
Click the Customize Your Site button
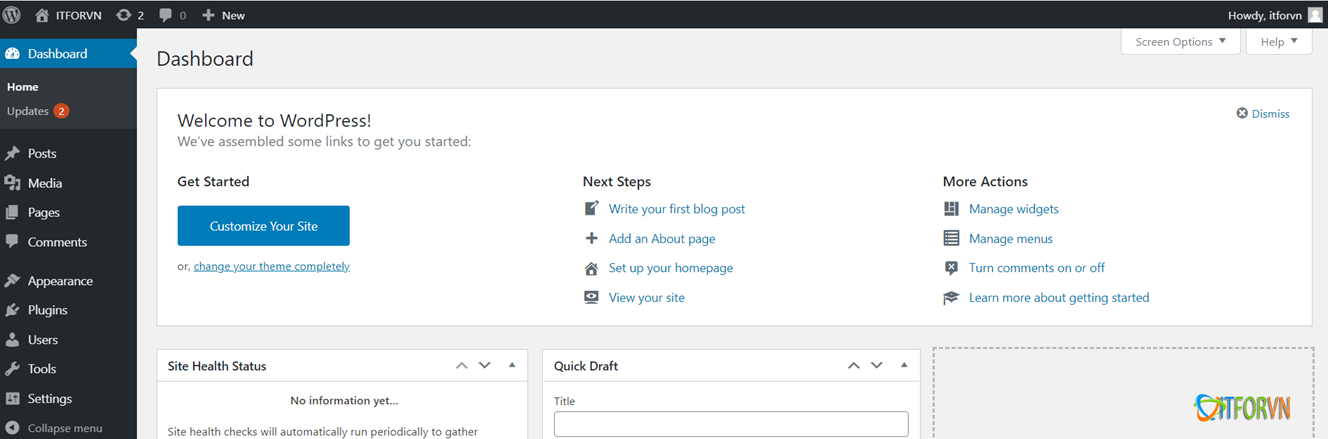click(263, 226)
